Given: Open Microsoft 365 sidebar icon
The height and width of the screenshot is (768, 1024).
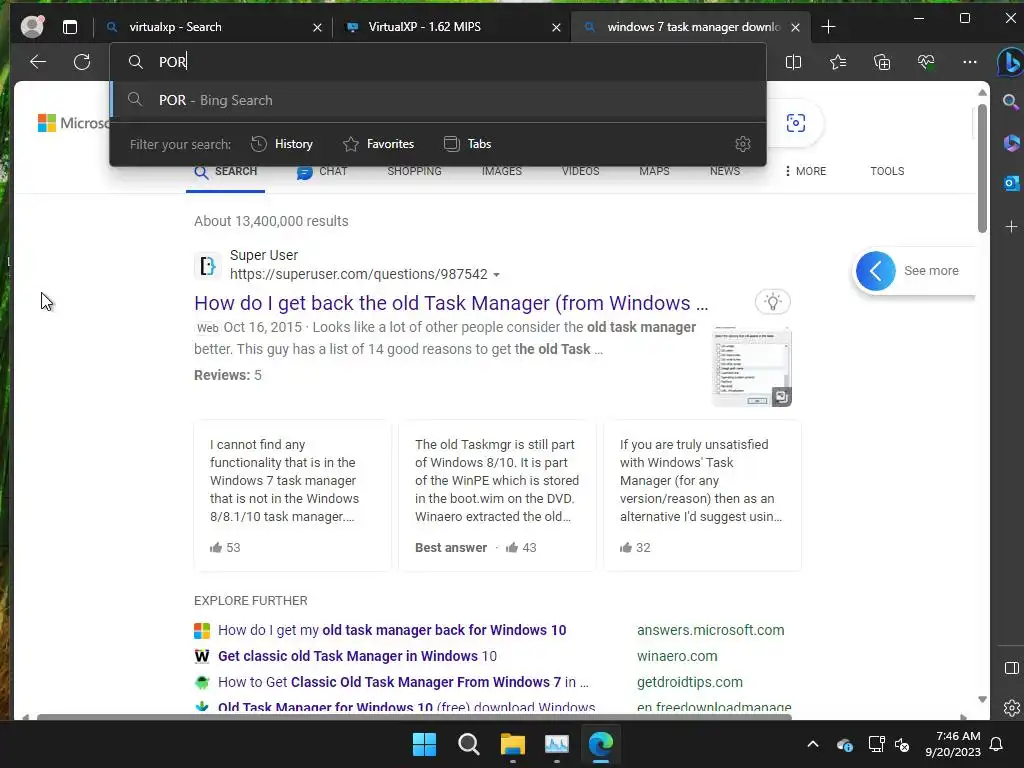Looking at the screenshot, I should tap(1011, 142).
